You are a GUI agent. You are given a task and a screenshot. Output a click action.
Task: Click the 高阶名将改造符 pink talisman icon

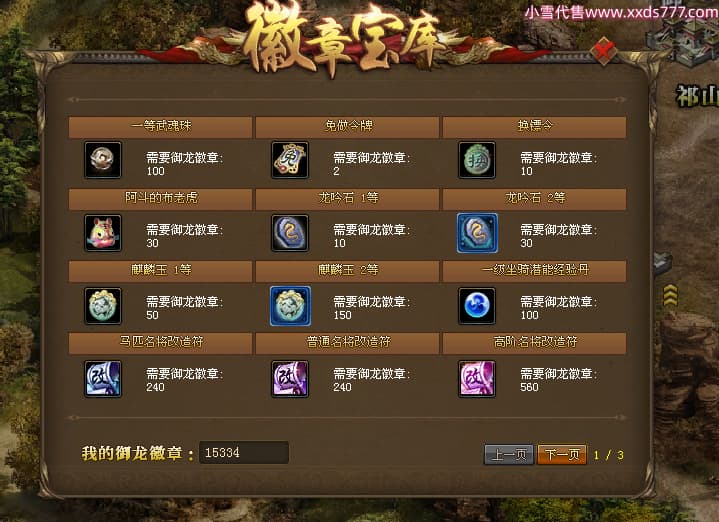477,378
